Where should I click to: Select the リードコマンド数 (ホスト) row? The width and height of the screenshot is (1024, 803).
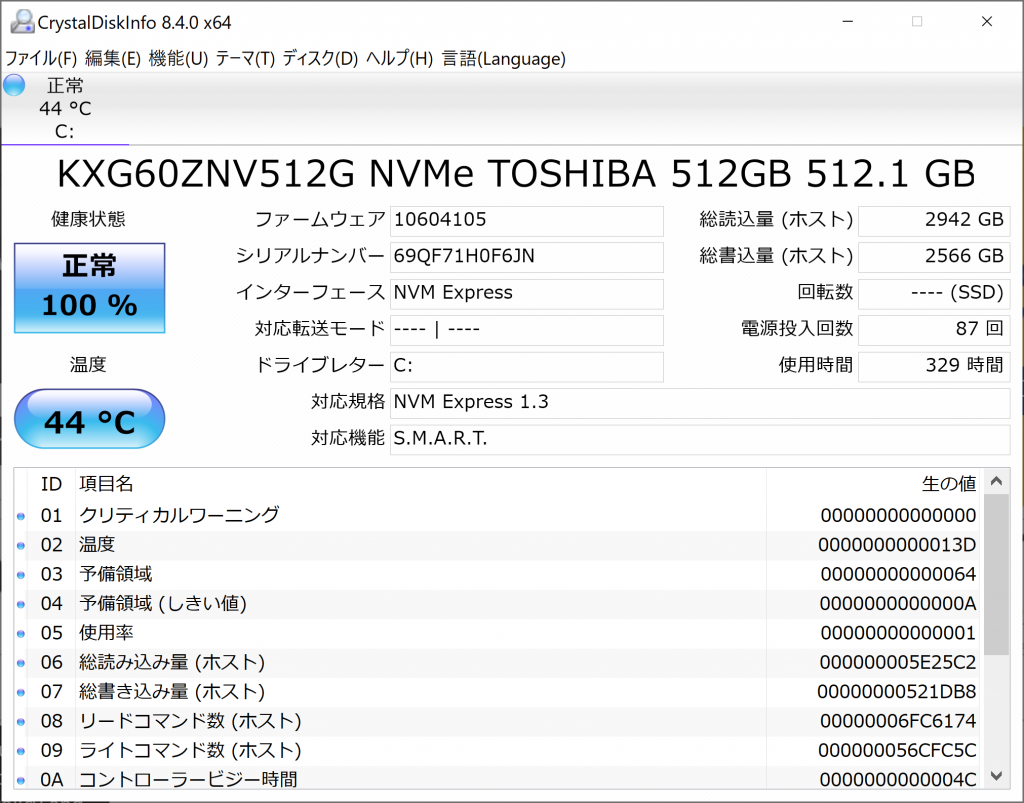pyautogui.click(x=497, y=721)
